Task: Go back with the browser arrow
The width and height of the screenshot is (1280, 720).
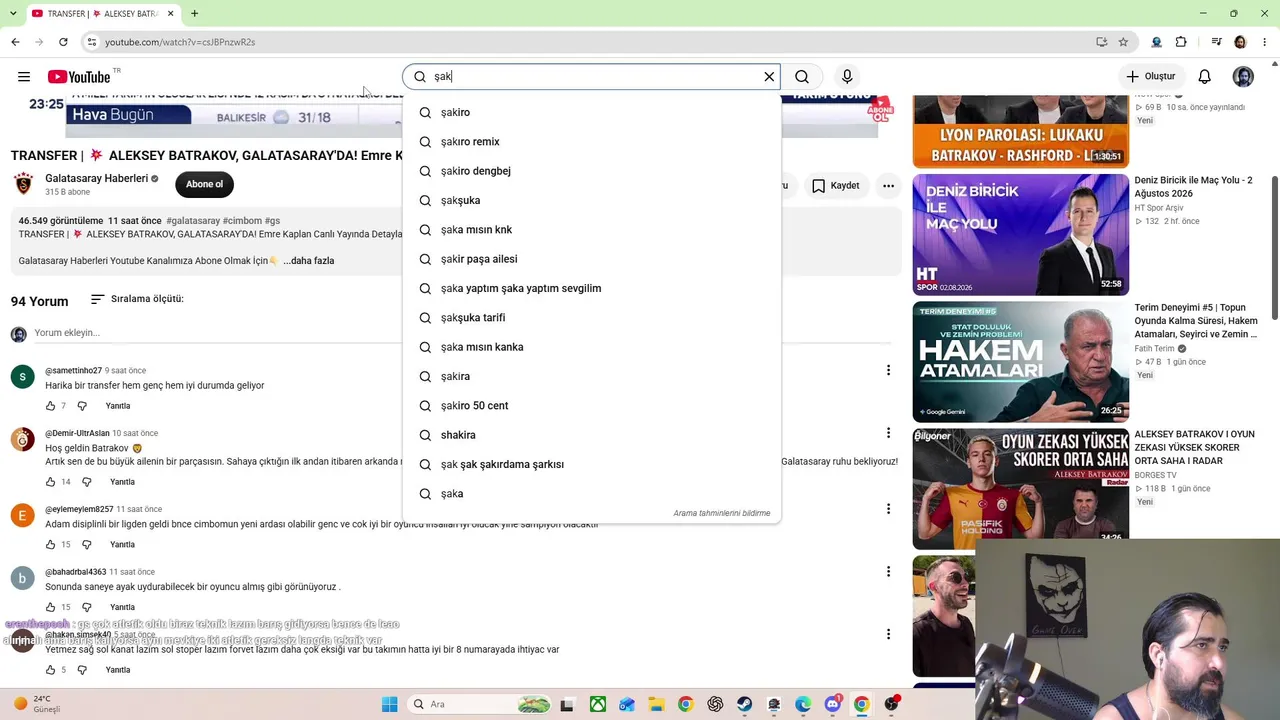Action: click(x=15, y=42)
